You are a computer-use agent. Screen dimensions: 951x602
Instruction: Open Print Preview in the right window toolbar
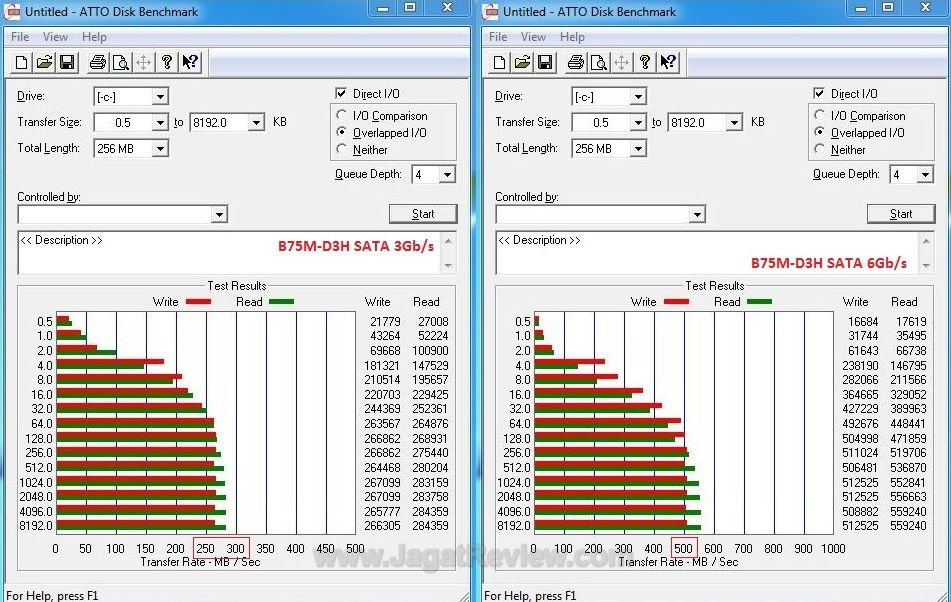pyautogui.click(x=597, y=63)
